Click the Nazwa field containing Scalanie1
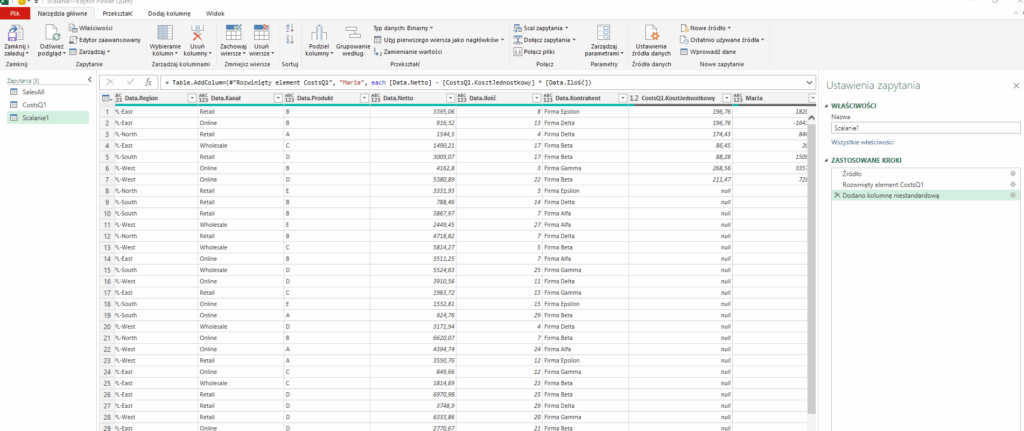Viewport: 1024px width, 431px height. 925,129
